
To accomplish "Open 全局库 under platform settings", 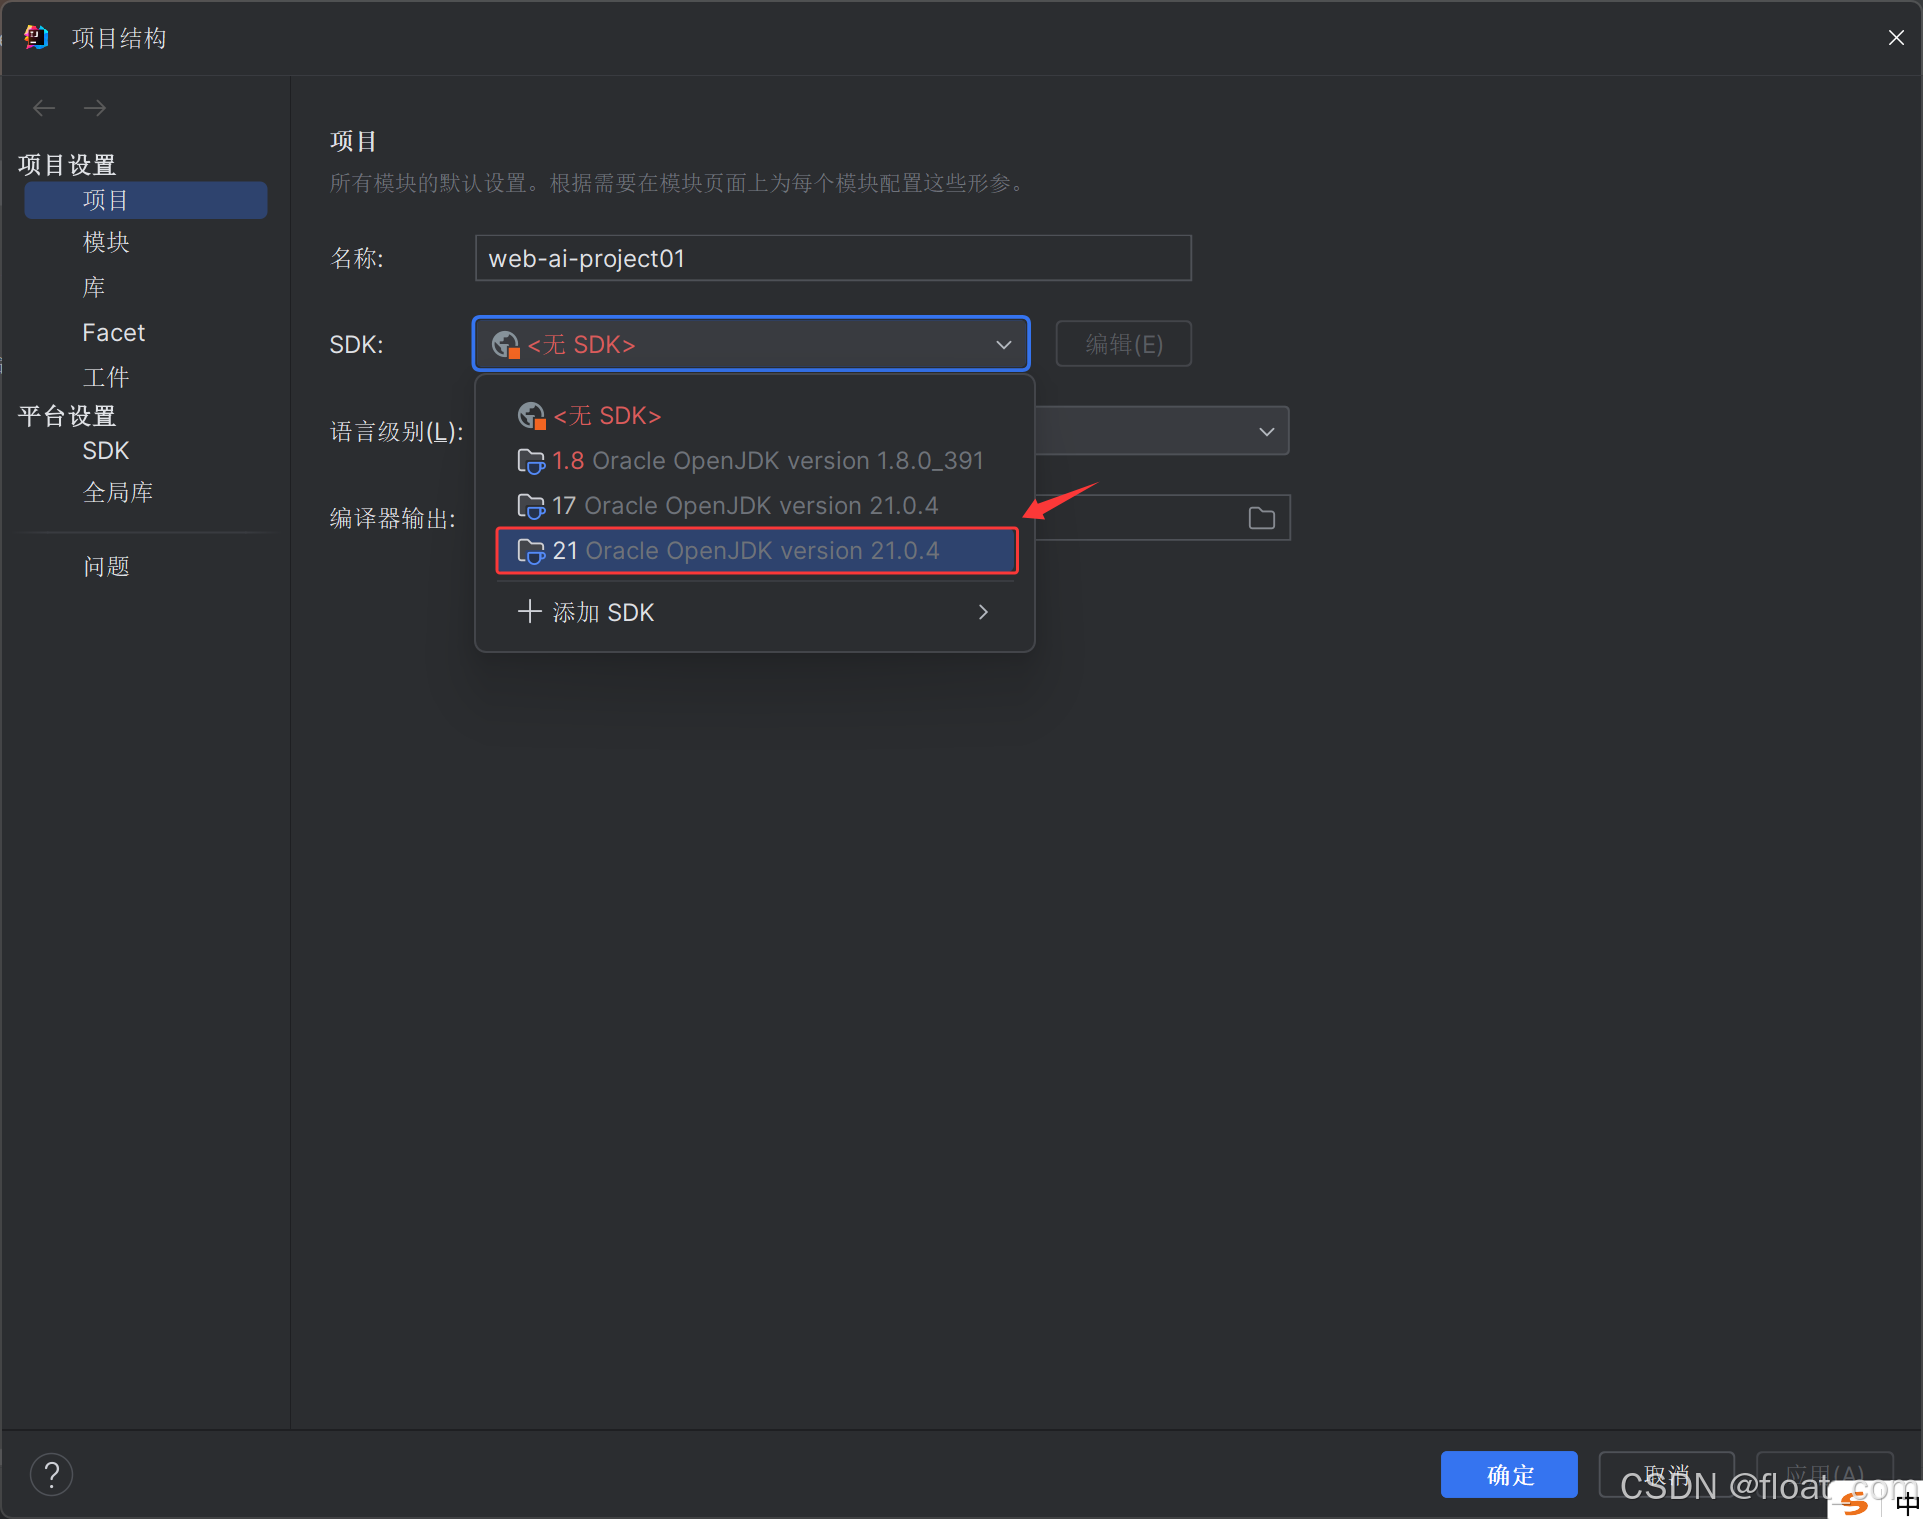I will click(118, 492).
